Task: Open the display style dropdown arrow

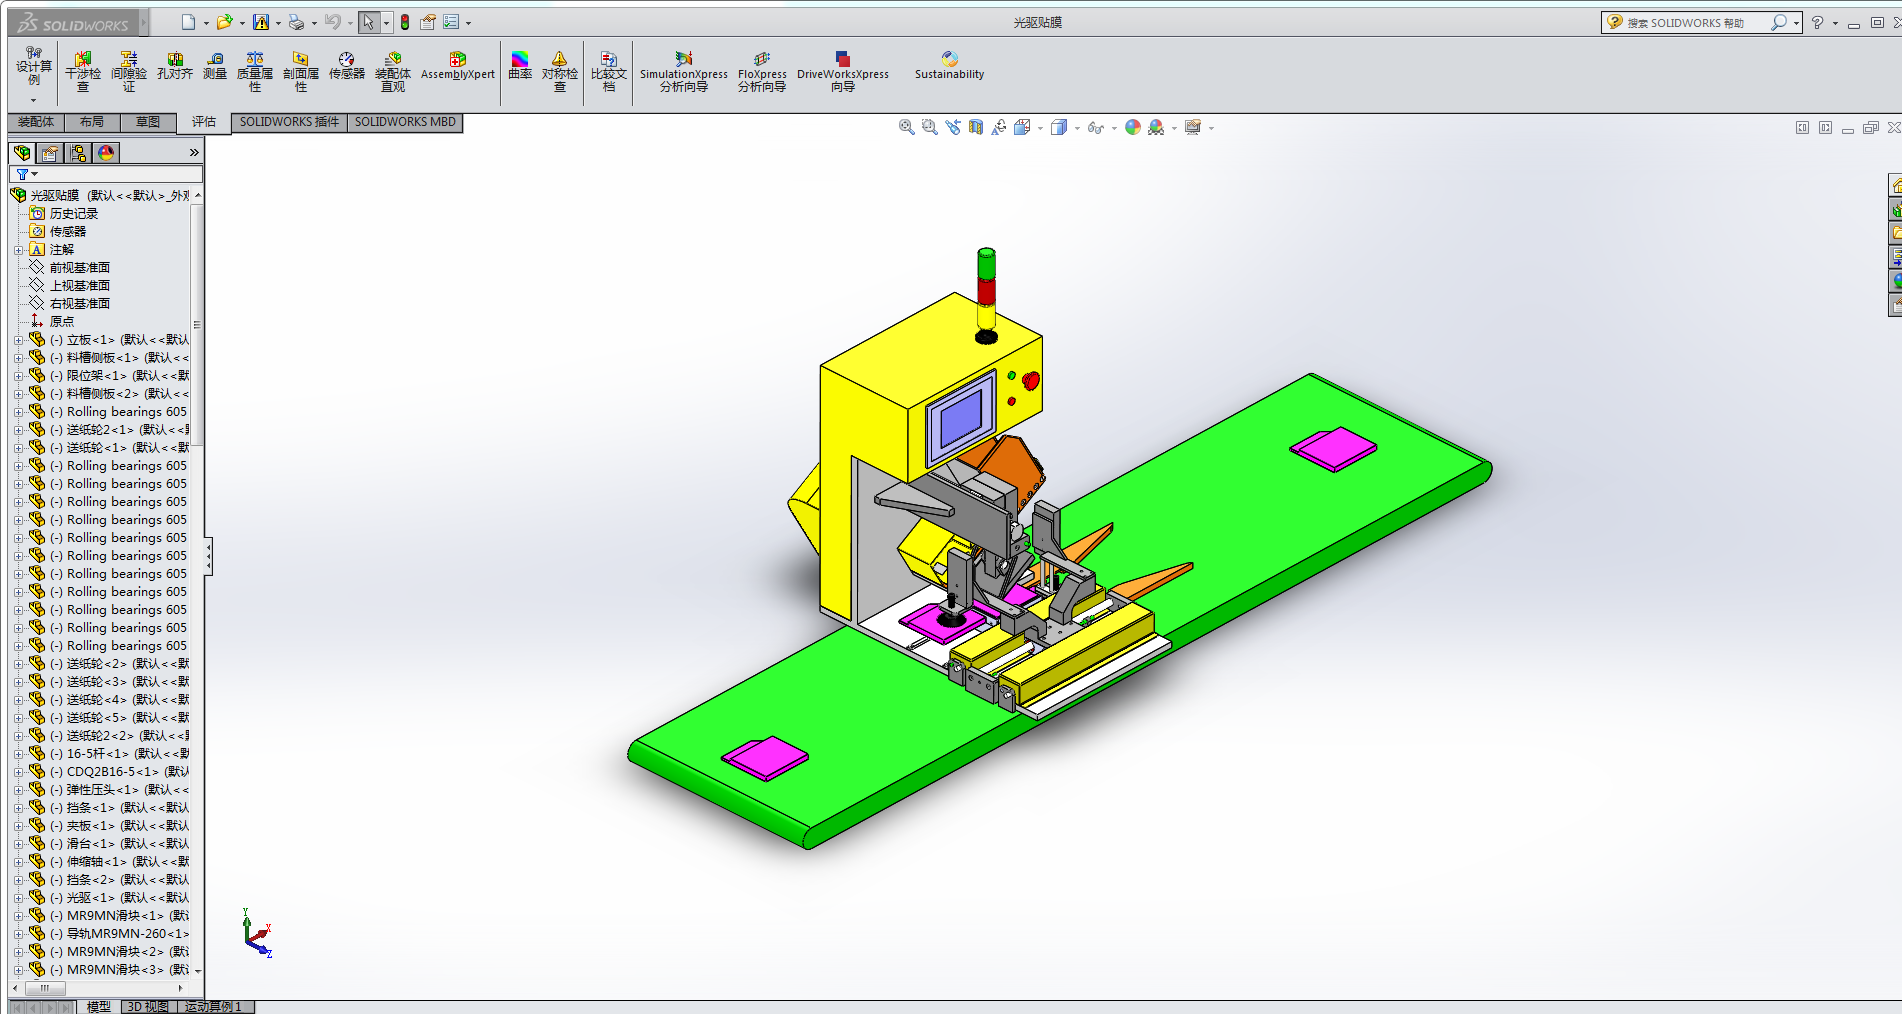Action: tap(1077, 128)
